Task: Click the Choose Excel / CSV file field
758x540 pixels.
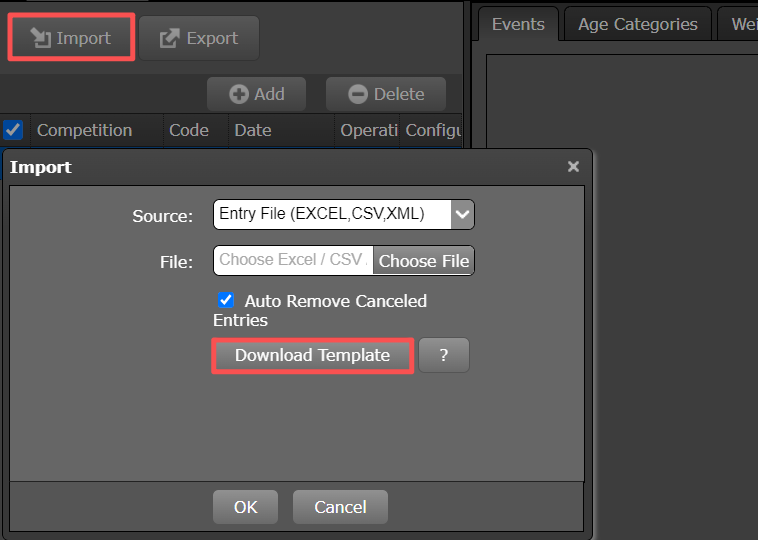Action: tap(293, 261)
